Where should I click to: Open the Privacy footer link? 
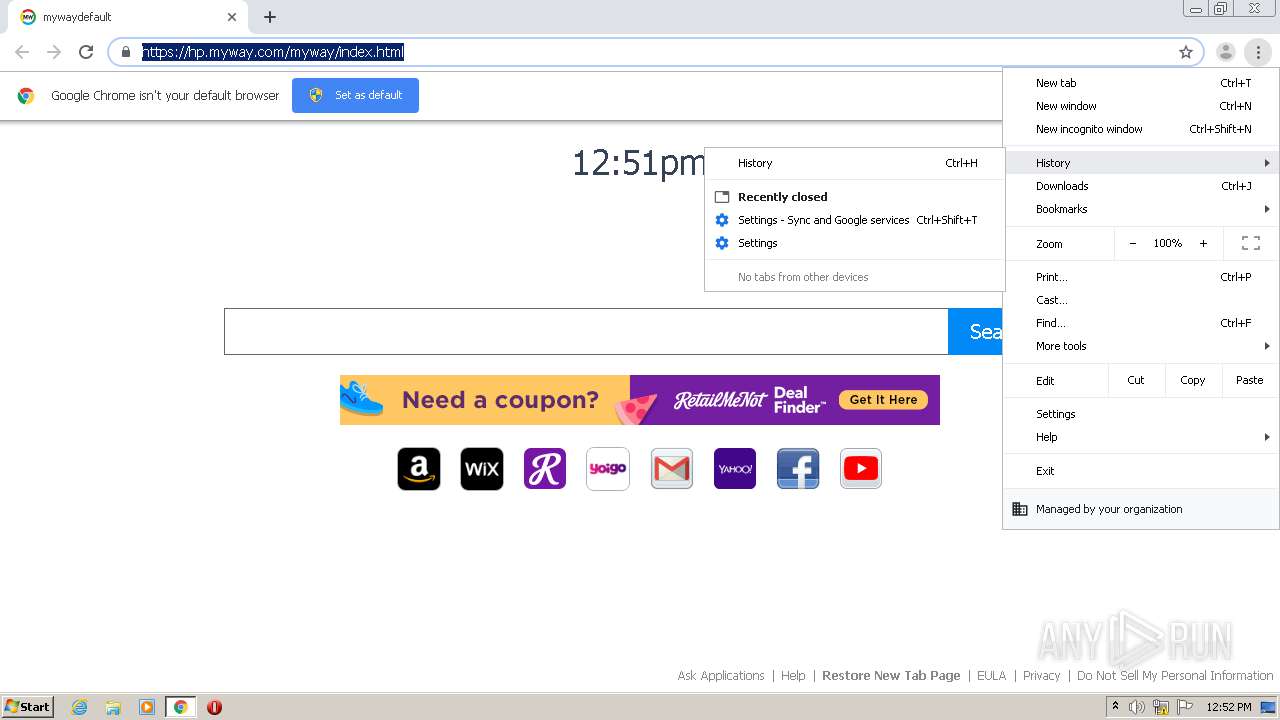click(1041, 676)
